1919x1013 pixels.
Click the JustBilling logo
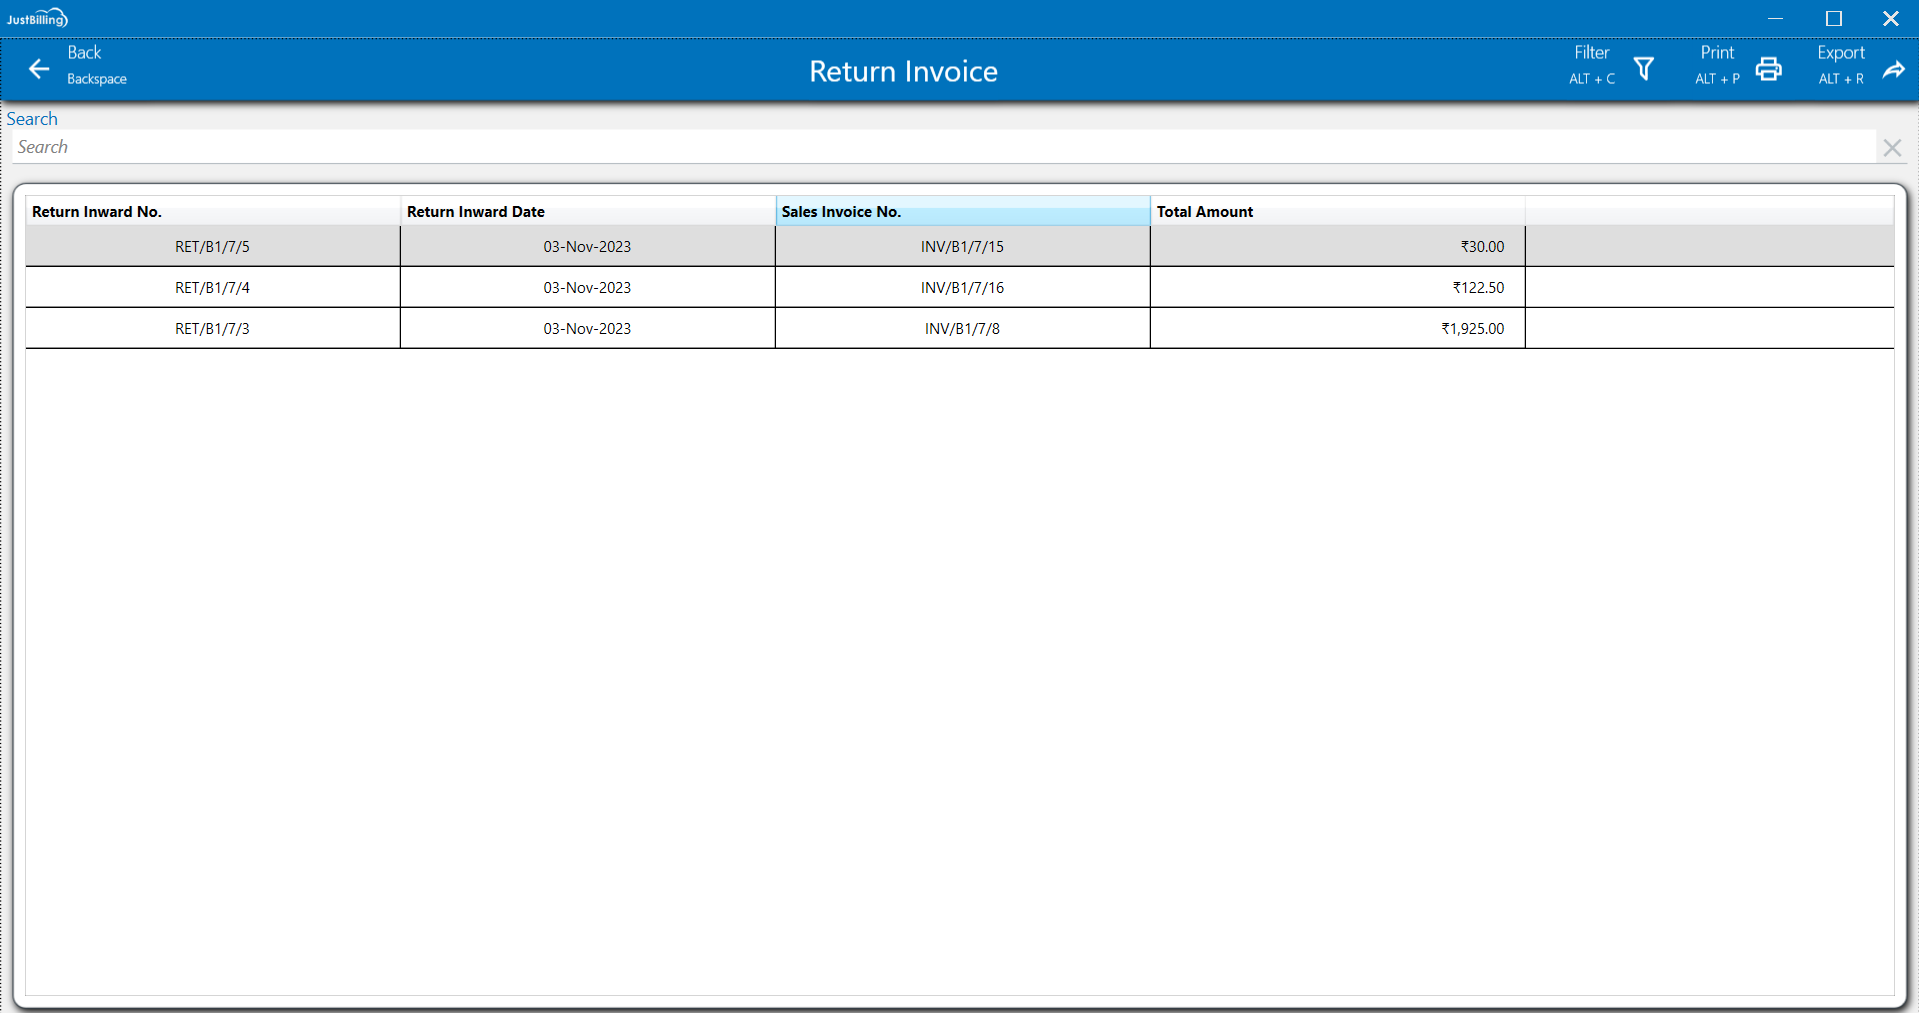(37, 18)
